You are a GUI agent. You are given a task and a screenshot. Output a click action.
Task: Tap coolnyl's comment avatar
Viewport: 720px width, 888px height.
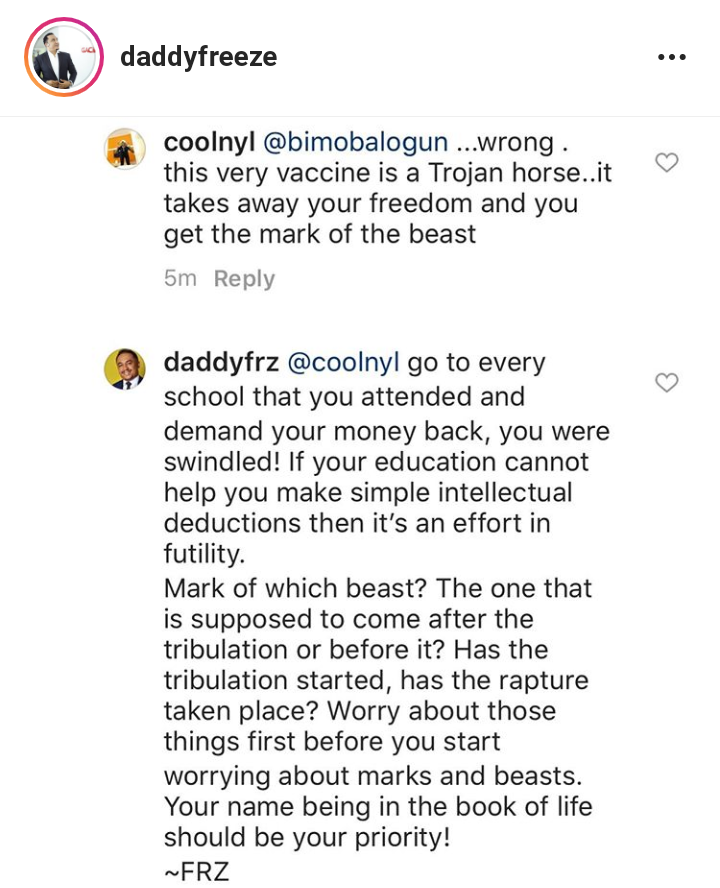[x=126, y=150]
